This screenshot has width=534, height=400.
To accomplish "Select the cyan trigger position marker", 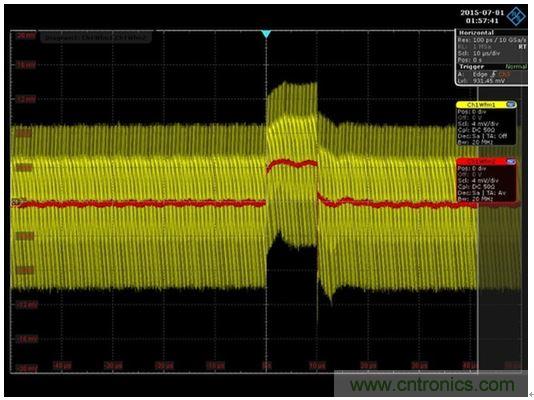I will point(266,34).
